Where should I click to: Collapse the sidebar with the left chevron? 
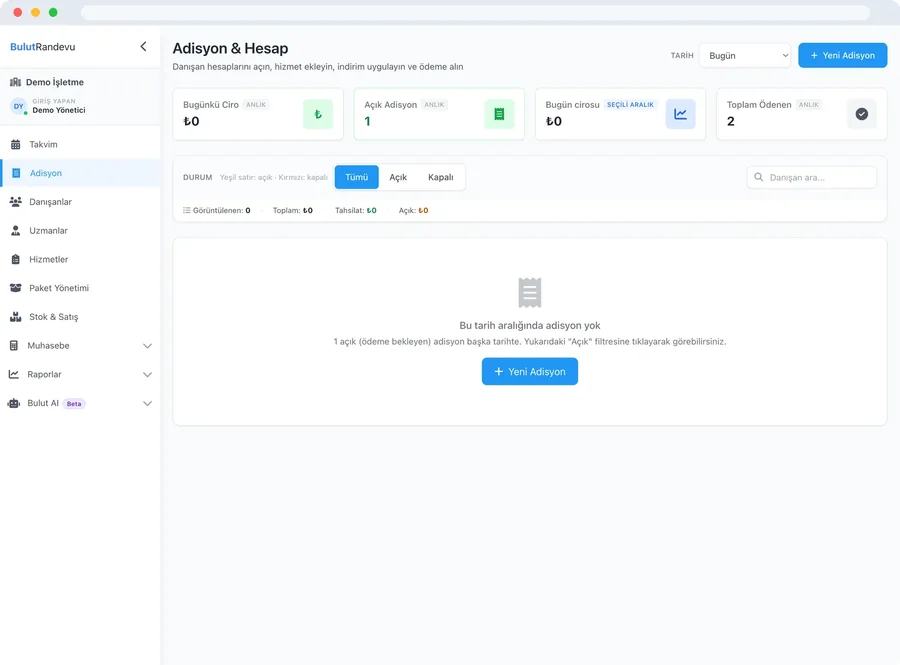pos(143,46)
